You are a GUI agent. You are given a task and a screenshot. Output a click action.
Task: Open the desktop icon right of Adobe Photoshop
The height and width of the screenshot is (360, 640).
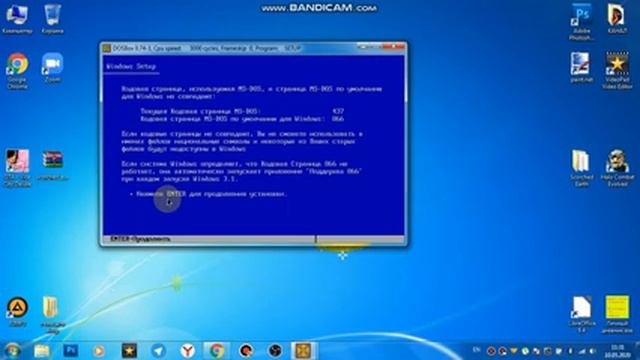pyautogui.click(x=617, y=19)
